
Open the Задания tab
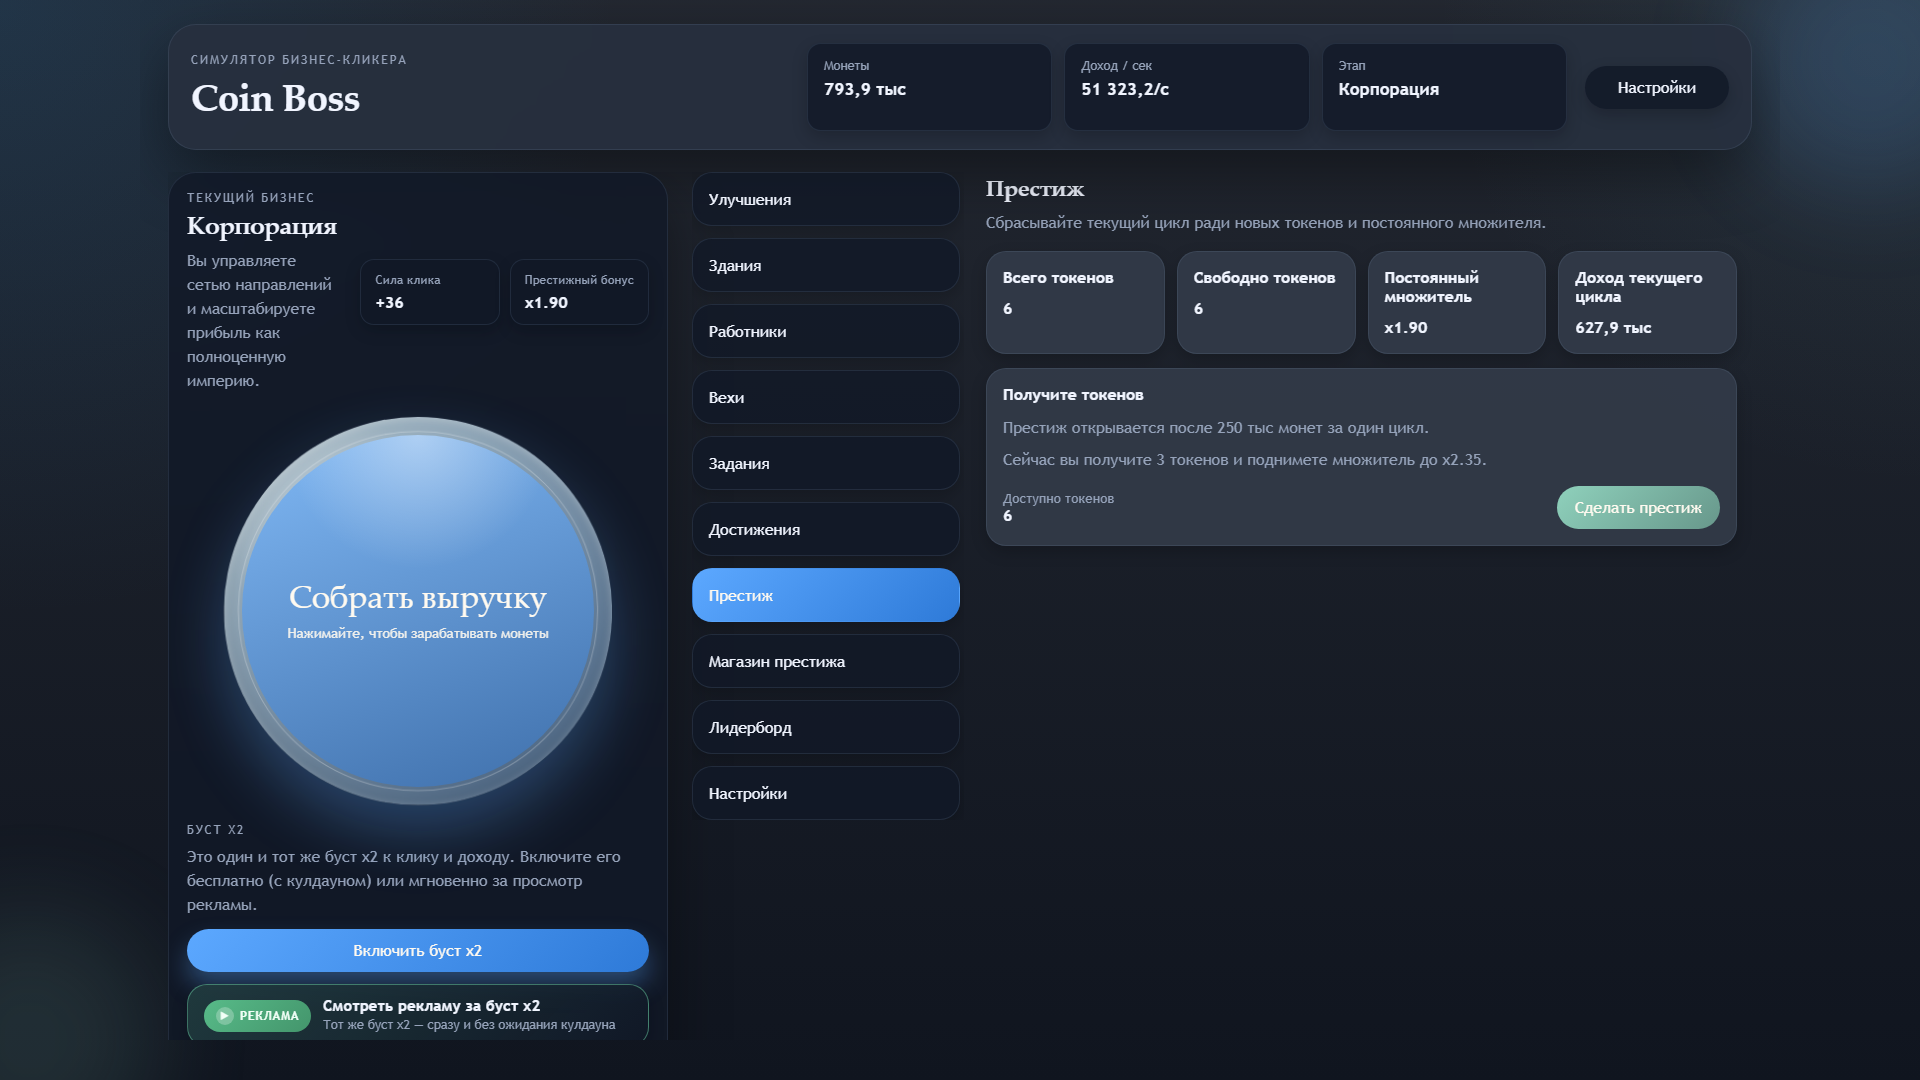[x=825, y=463]
